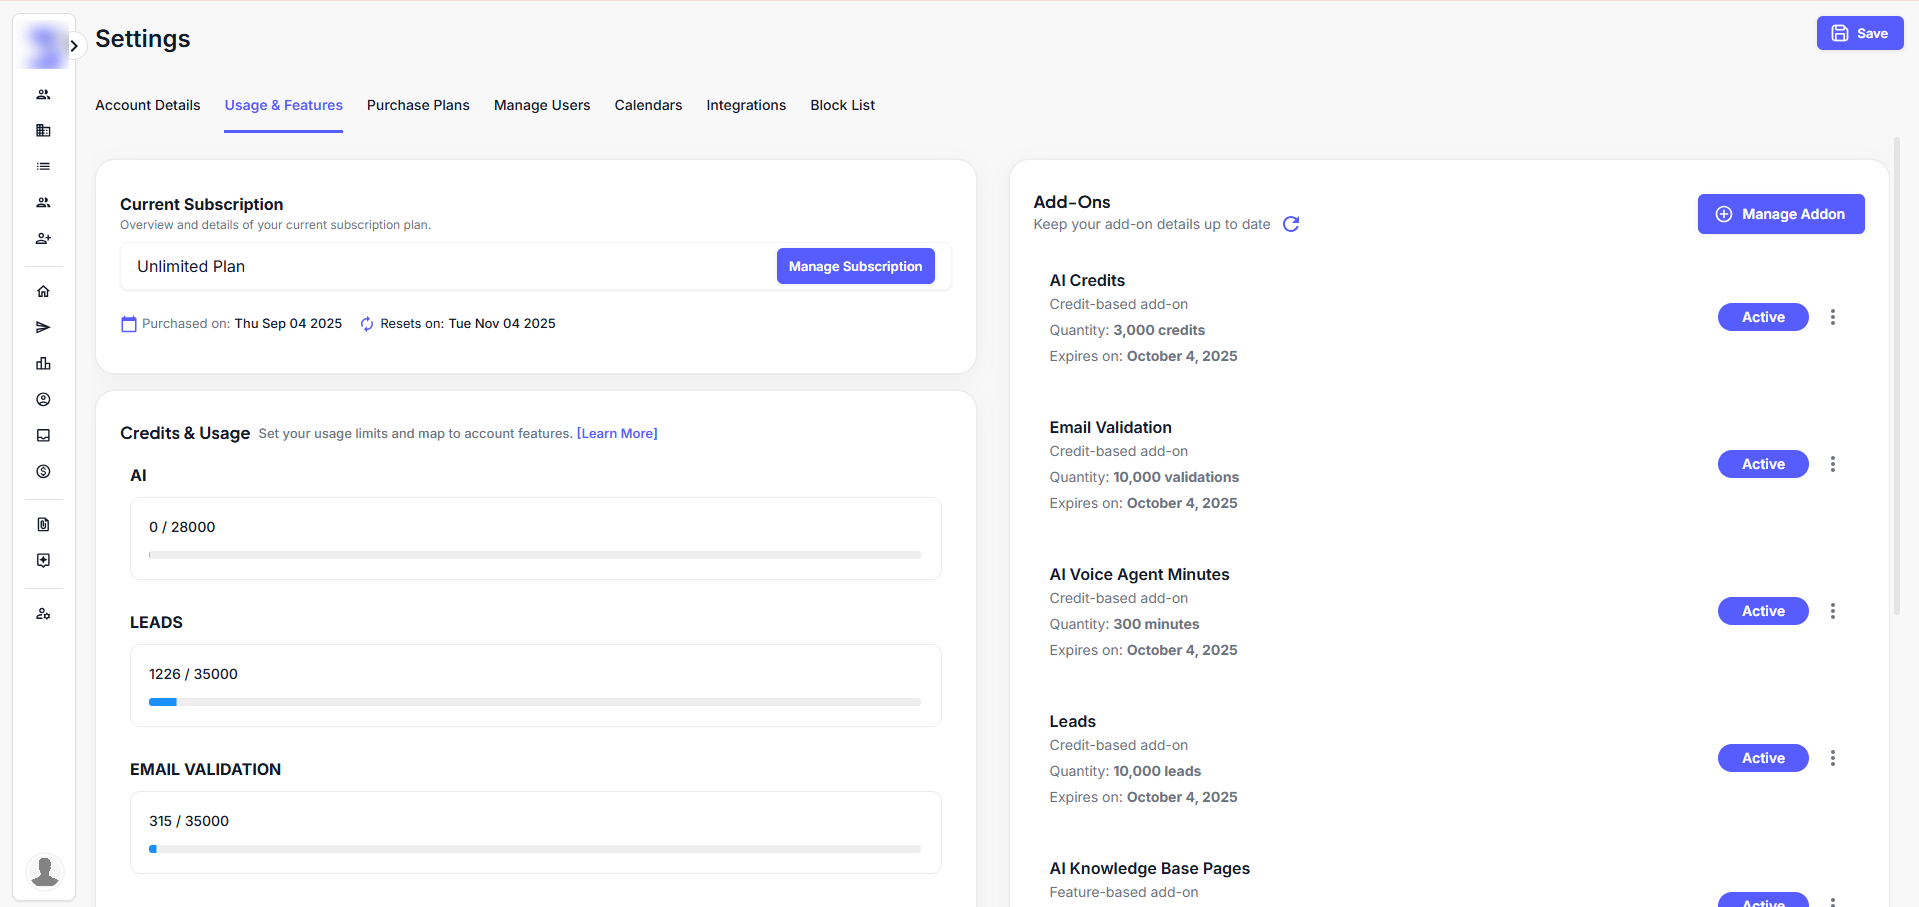Click the Manage Addon button
This screenshot has width=1919, height=907.
click(1780, 214)
